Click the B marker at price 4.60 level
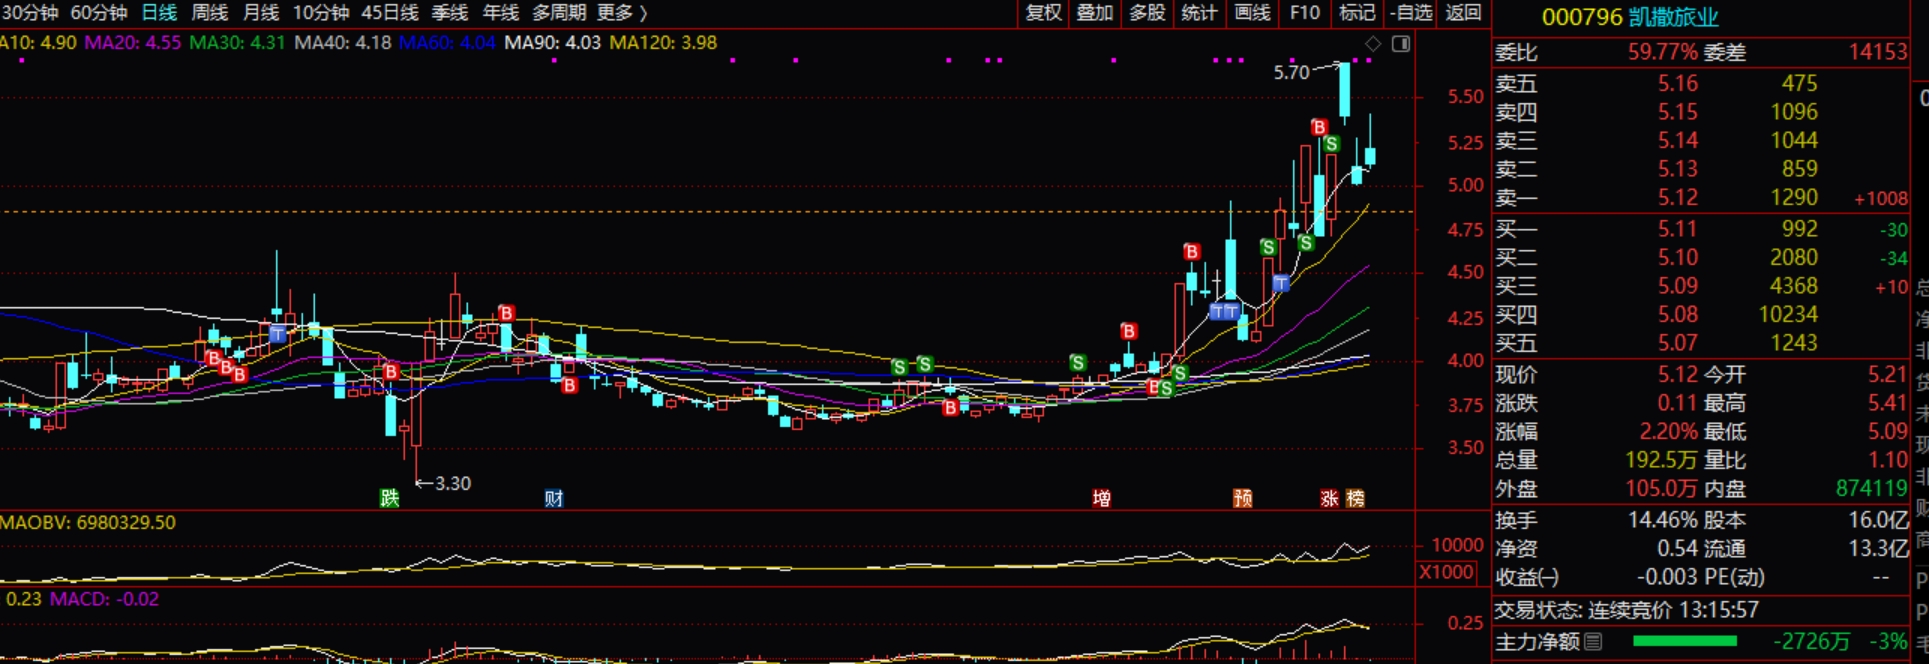Screen dimensions: 1929x664 [x=1191, y=252]
